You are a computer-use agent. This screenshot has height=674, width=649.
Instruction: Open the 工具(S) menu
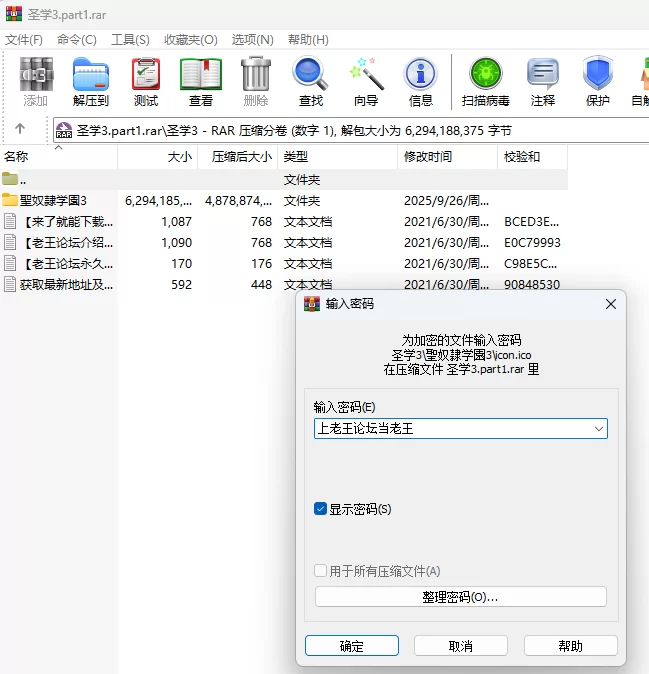point(130,40)
